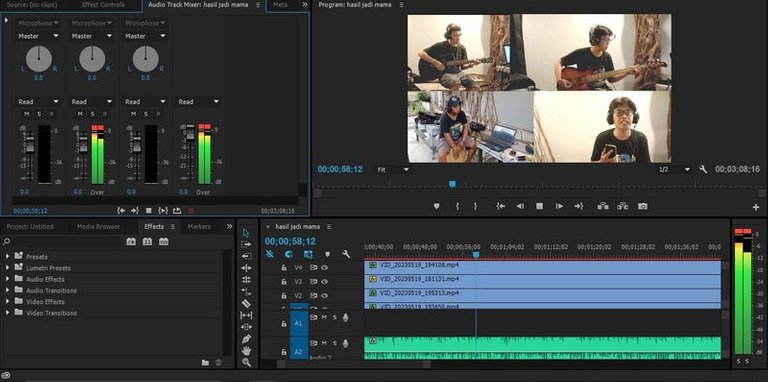The image size is (768, 382).
Task: Open timeline display settings wrench
Action: point(346,254)
